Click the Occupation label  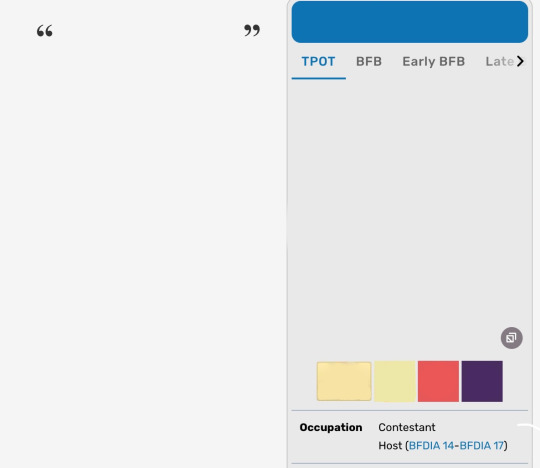click(x=331, y=427)
